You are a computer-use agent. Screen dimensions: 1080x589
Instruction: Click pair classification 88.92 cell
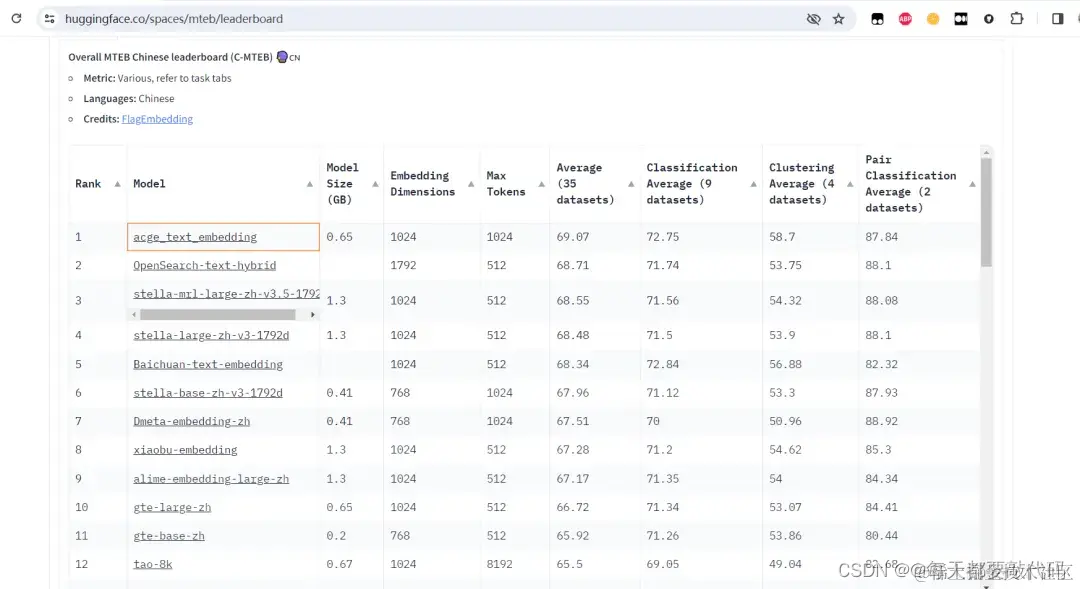(x=882, y=422)
